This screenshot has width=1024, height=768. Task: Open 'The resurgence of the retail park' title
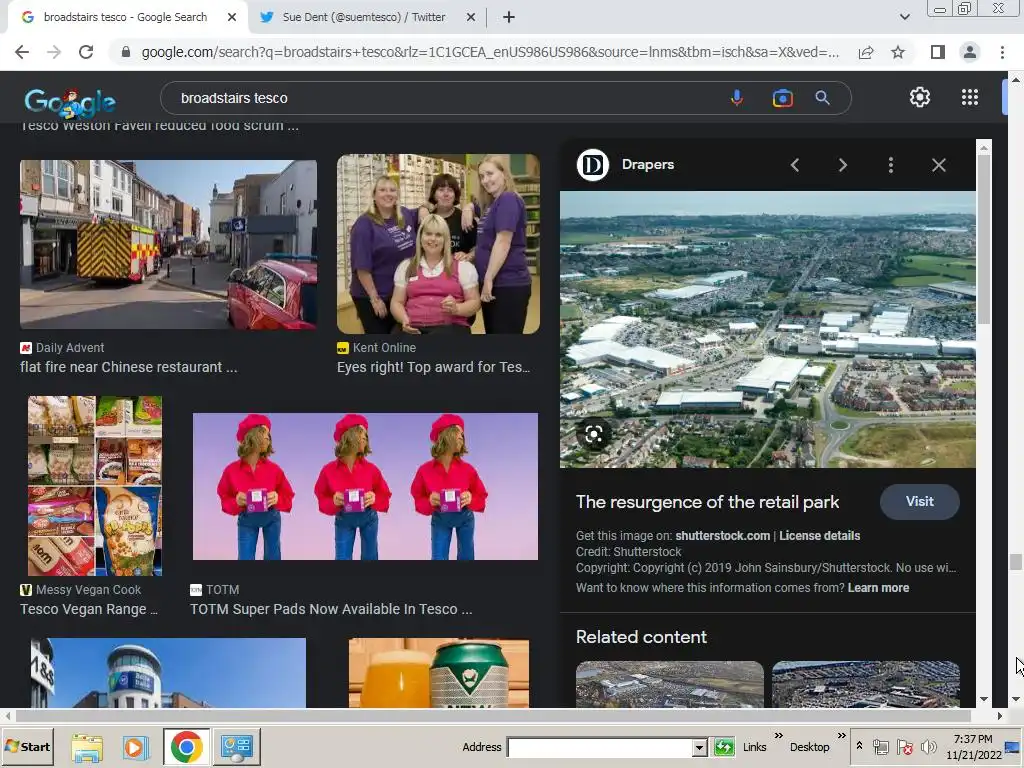coord(707,502)
